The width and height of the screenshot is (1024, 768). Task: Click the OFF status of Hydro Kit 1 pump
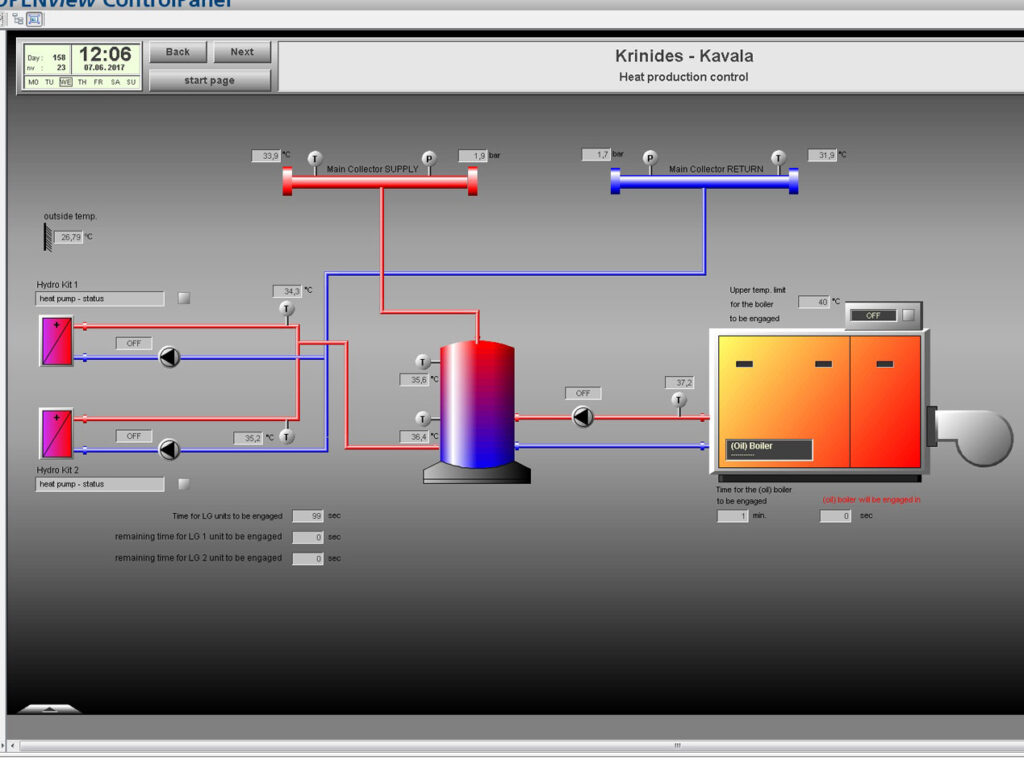pos(134,344)
